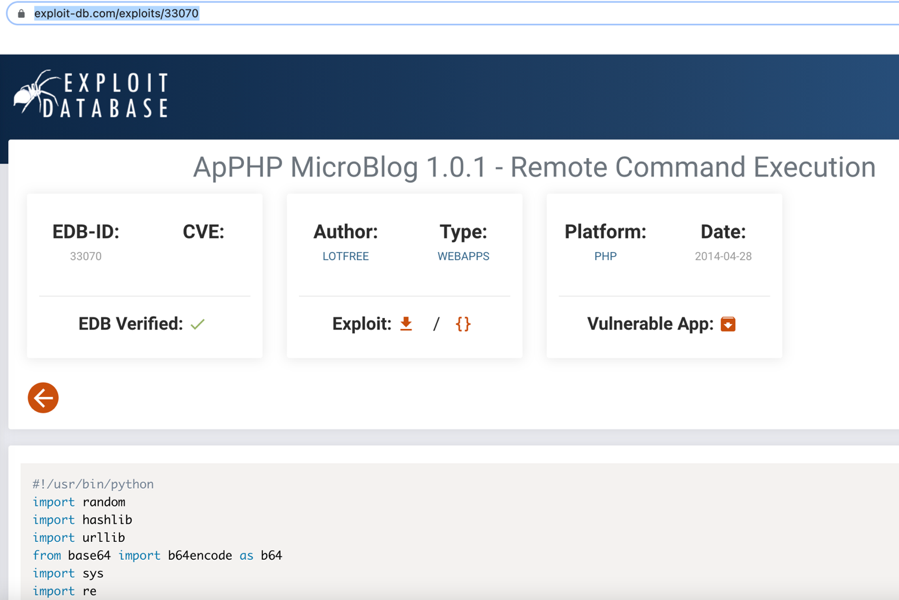This screenshot has height=600, width=899.
Task: Click the import sys code line
Action: pyautogui.click(x=68, y=573)
